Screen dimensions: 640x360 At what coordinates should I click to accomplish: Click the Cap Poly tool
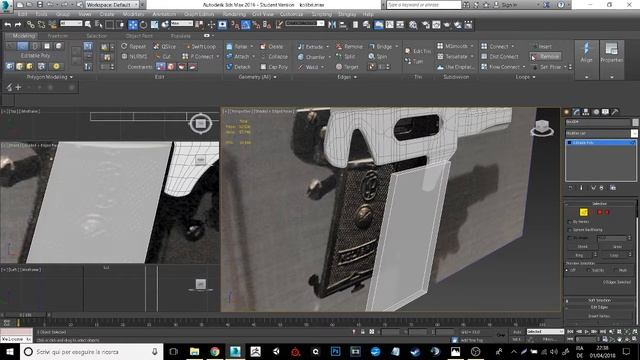[x=274, y=67]
